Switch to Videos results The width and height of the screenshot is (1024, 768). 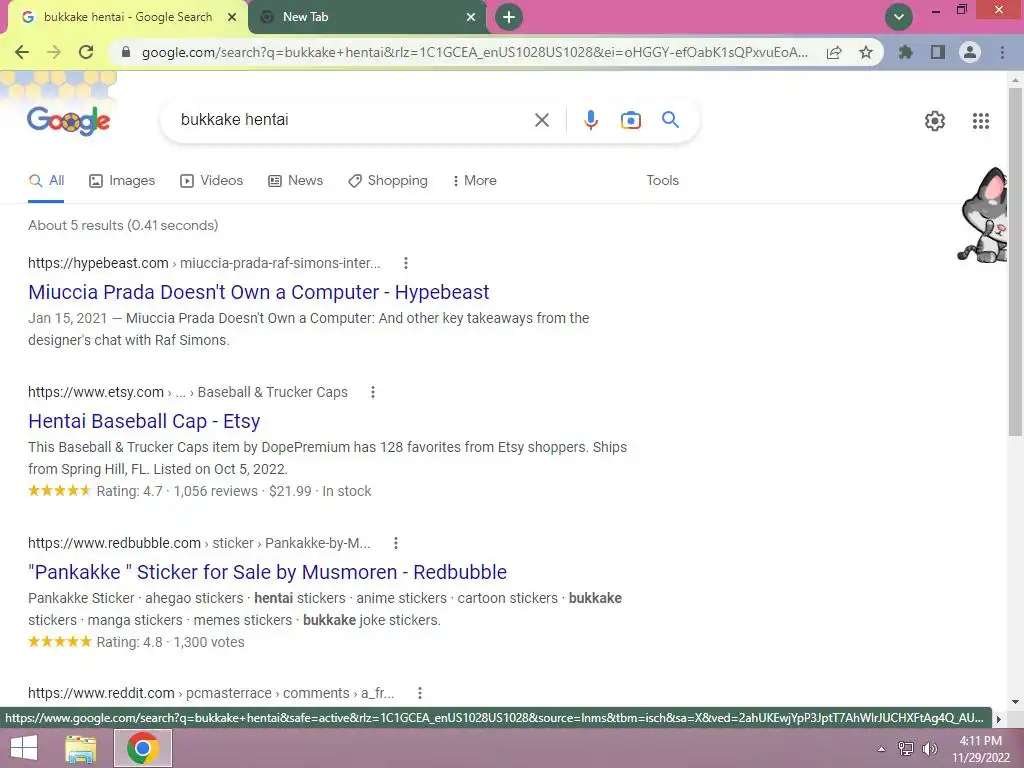[x=212, y=181]
